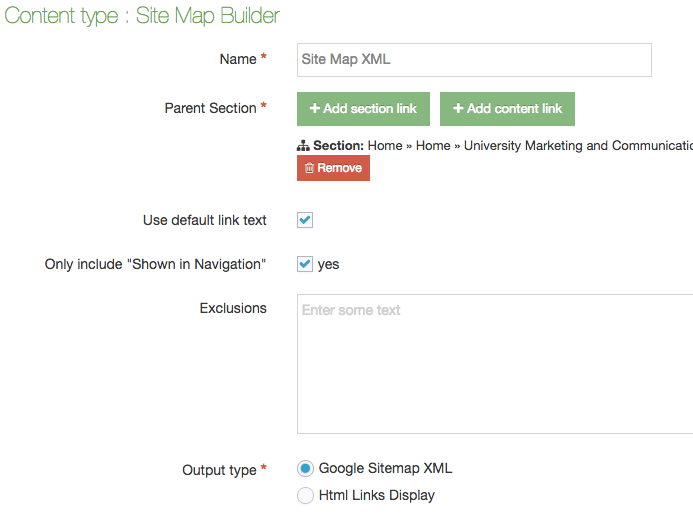The width and height of the screenshot is (693, 519).
Task: Select the Google Sitemap XML radio button
Action: (305, 468)
